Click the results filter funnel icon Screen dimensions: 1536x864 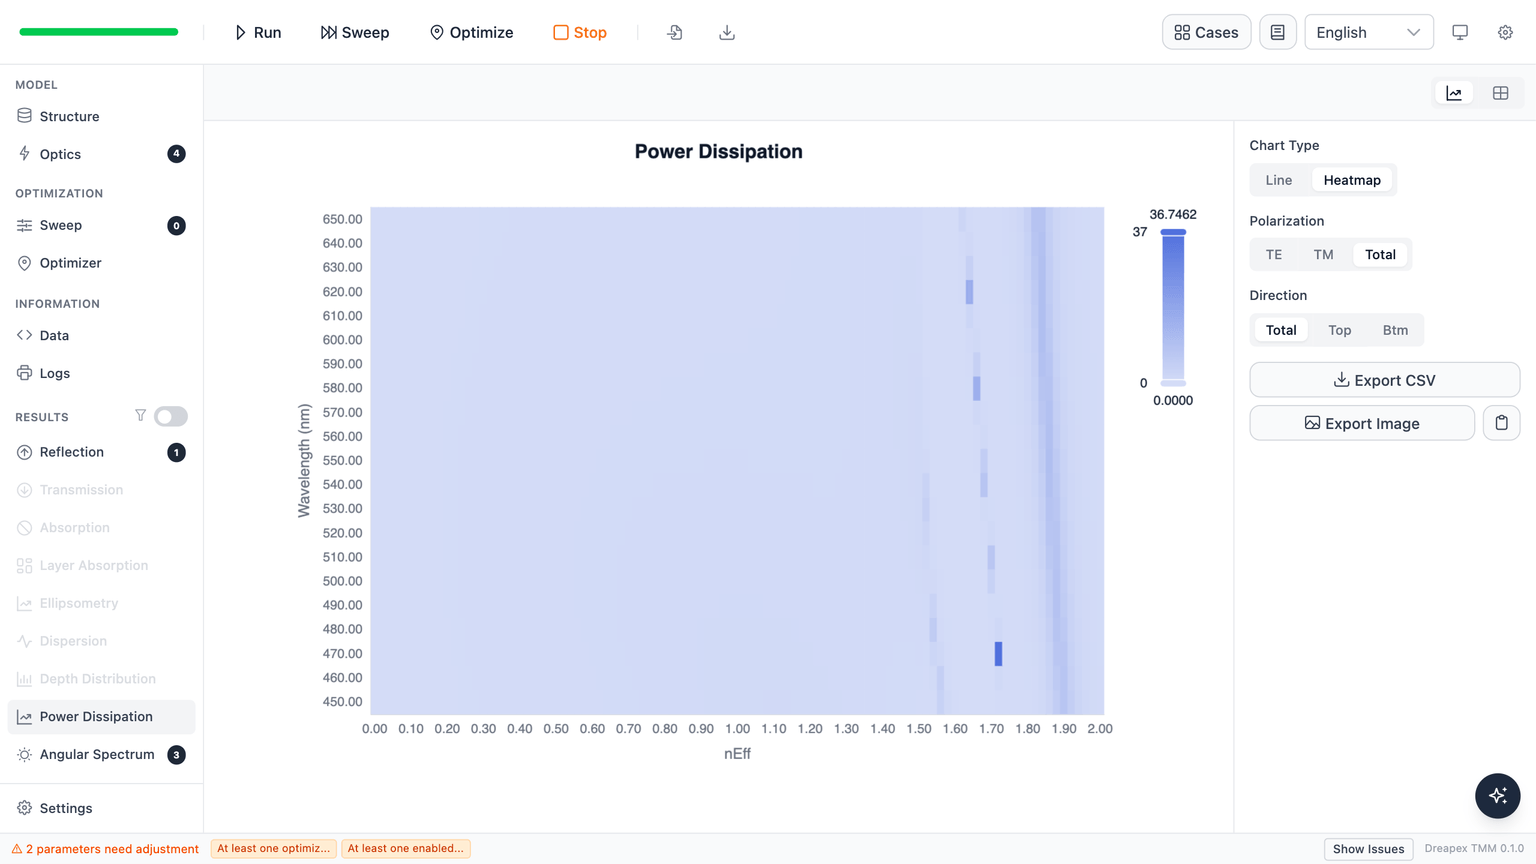pos(140,416)
